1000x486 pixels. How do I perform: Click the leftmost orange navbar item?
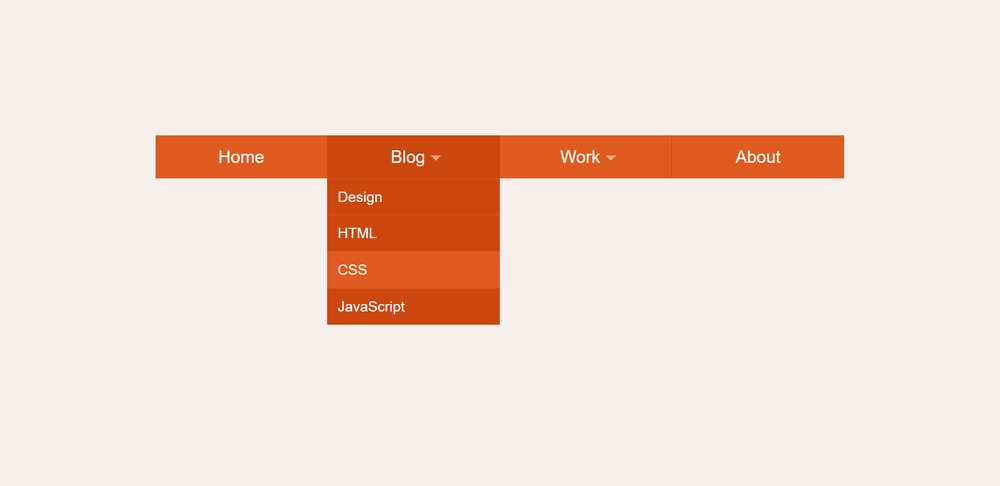pos(241,157)
